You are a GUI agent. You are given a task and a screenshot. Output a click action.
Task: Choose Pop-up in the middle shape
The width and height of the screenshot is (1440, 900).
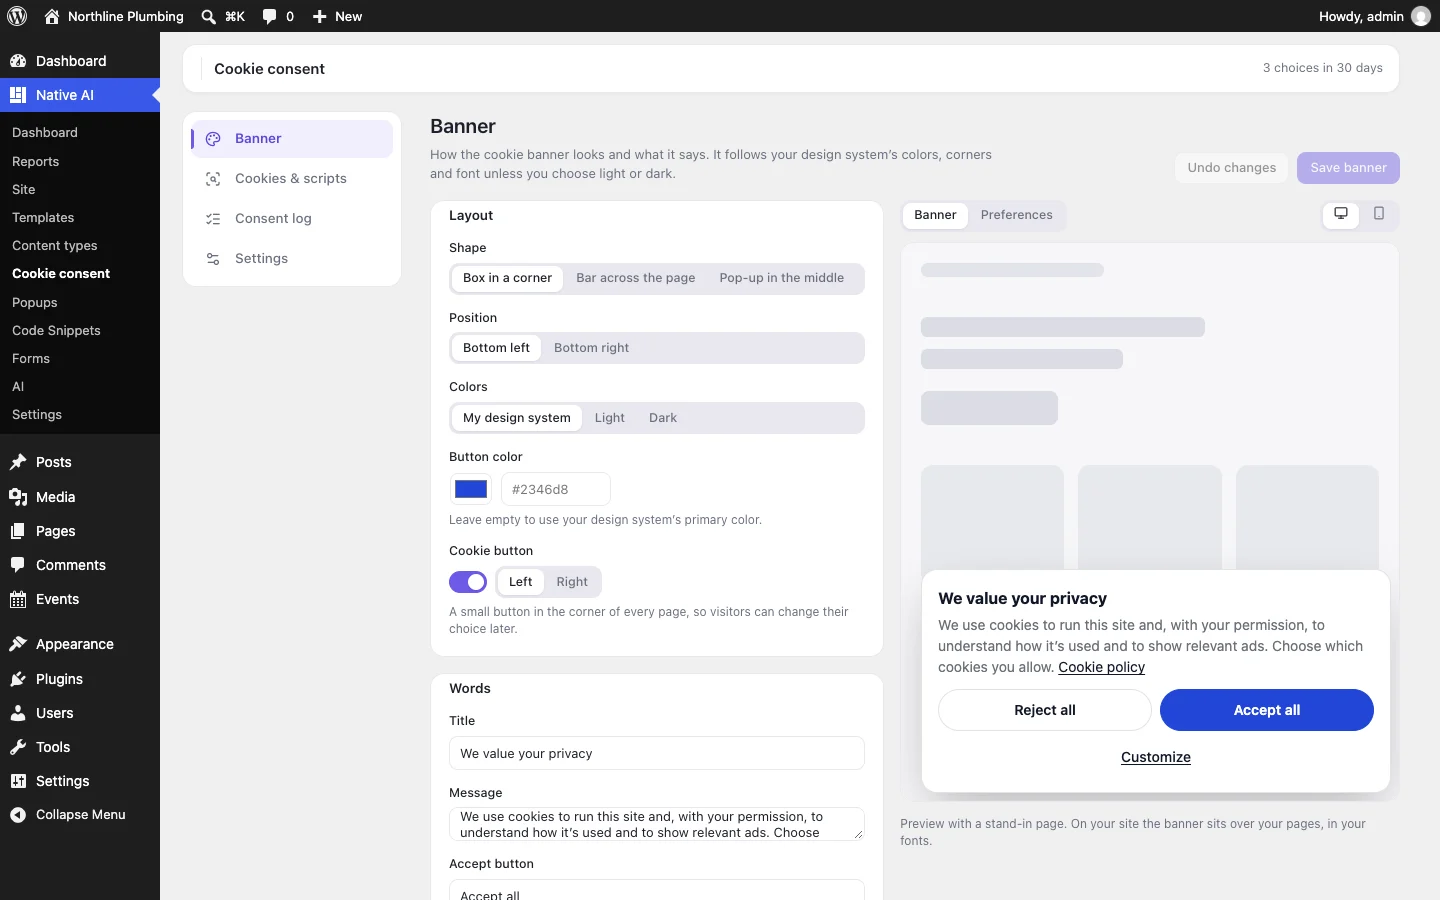(x=781, y=278)
